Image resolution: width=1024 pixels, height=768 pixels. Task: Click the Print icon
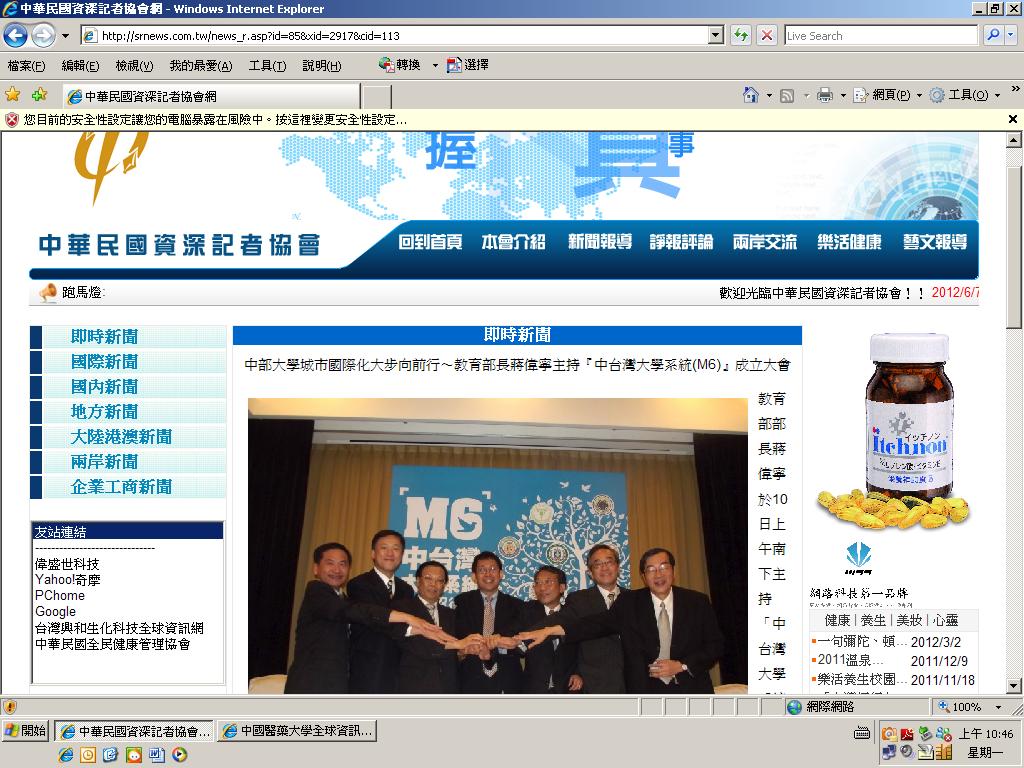pos(825,95)
